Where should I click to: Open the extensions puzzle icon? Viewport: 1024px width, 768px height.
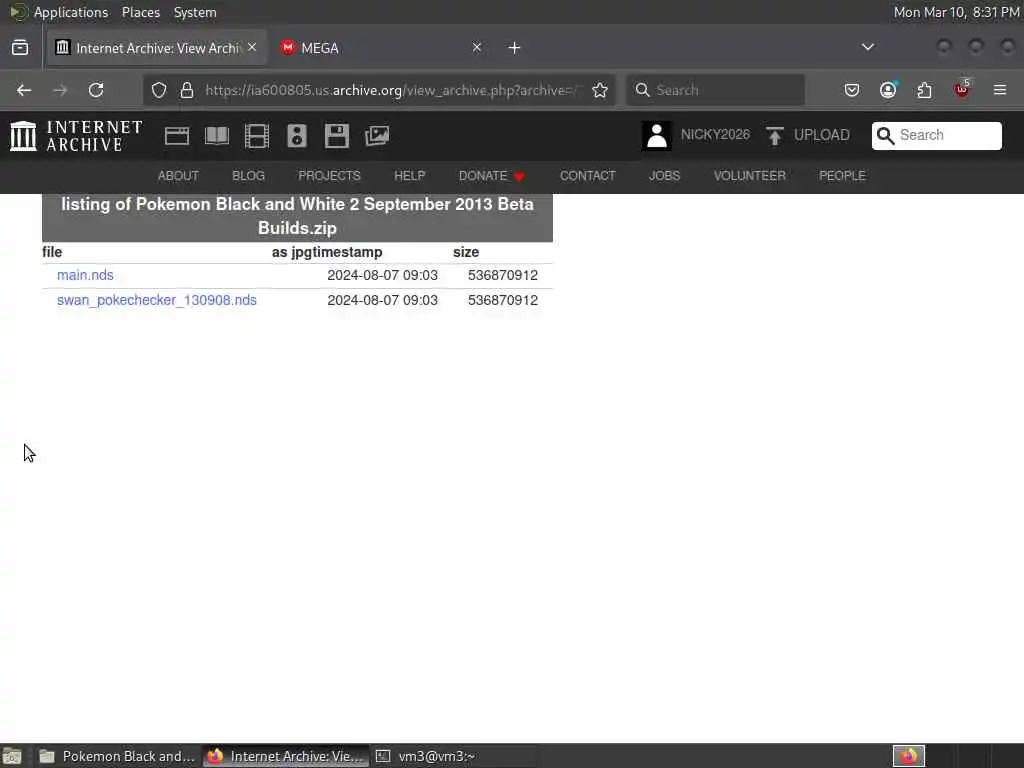[x=925, y=90]
